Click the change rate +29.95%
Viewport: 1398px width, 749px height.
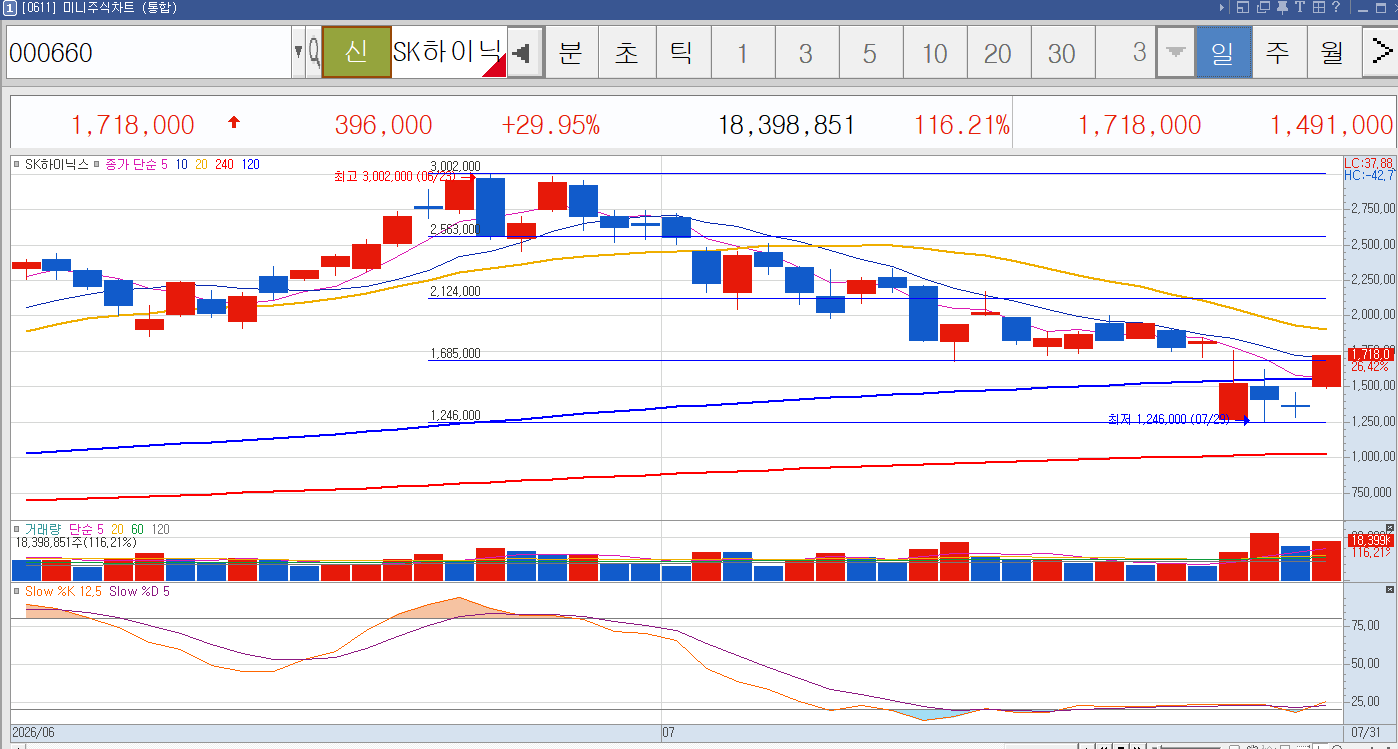(550, 125)
